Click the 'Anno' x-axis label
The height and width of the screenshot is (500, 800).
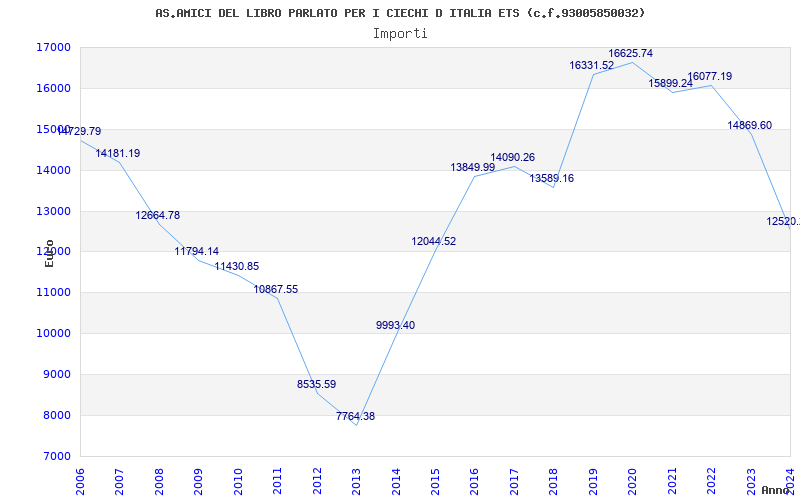[x=776, y=490]
